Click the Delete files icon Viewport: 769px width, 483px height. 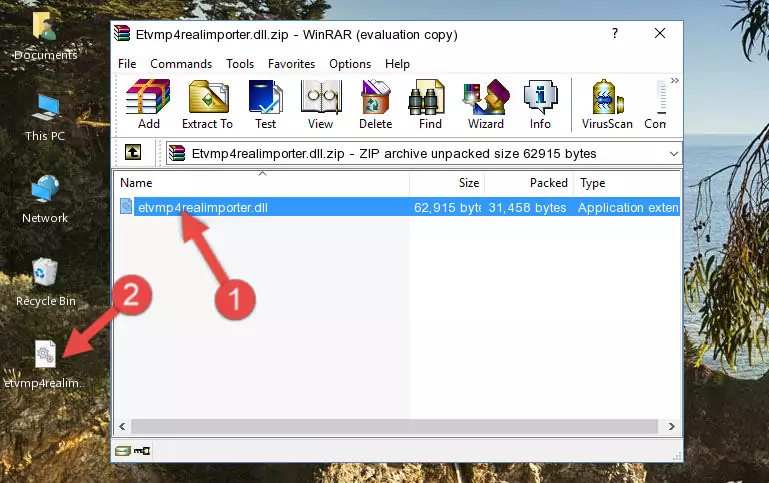pos(376,104)
